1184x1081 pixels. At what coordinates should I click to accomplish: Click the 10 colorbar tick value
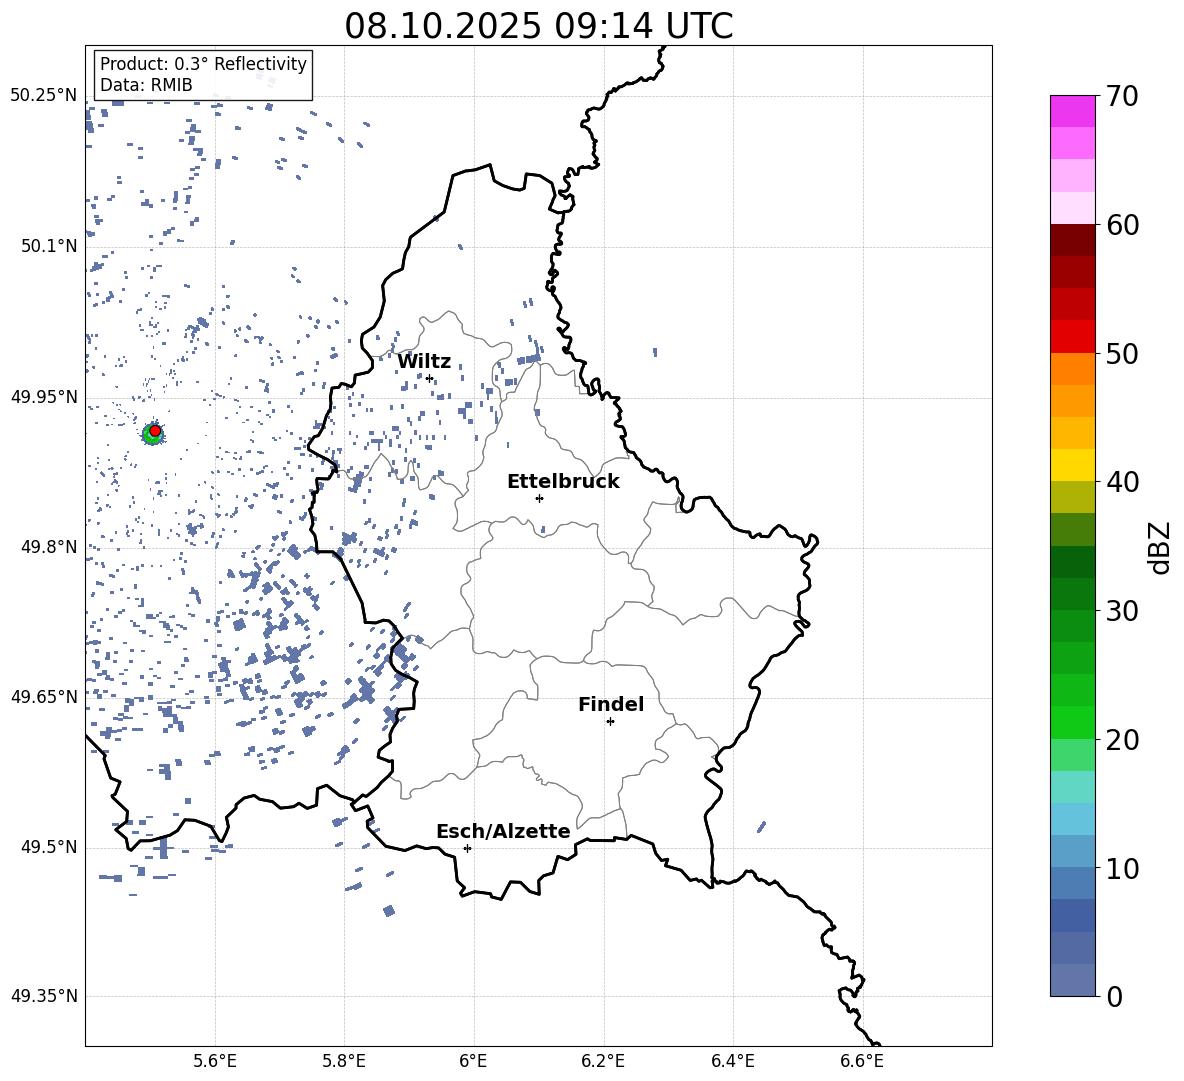1122,868
